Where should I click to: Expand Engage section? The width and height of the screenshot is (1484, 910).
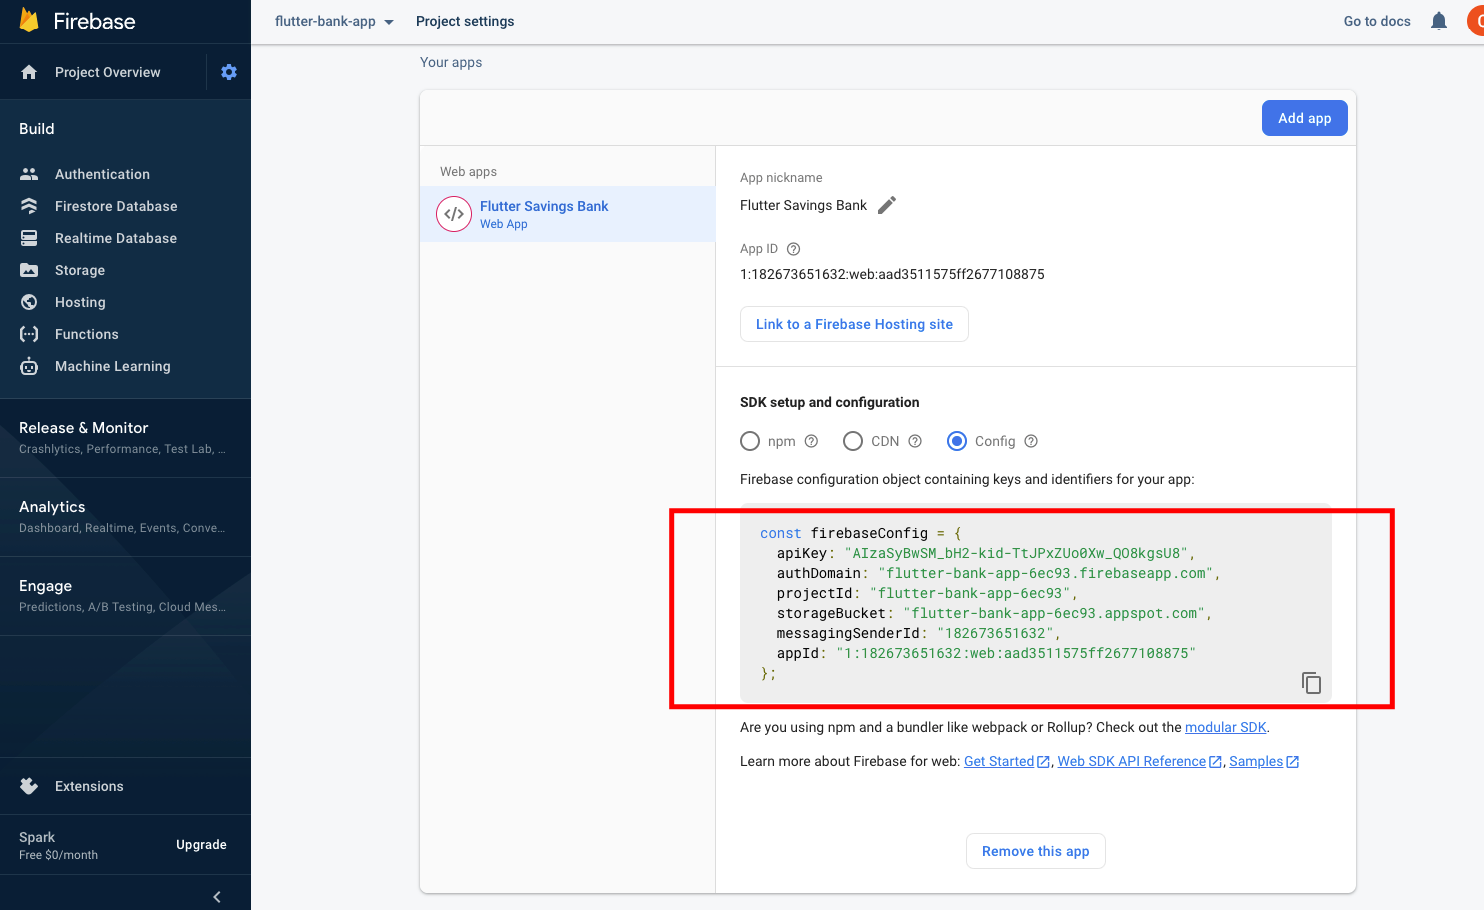125,595
